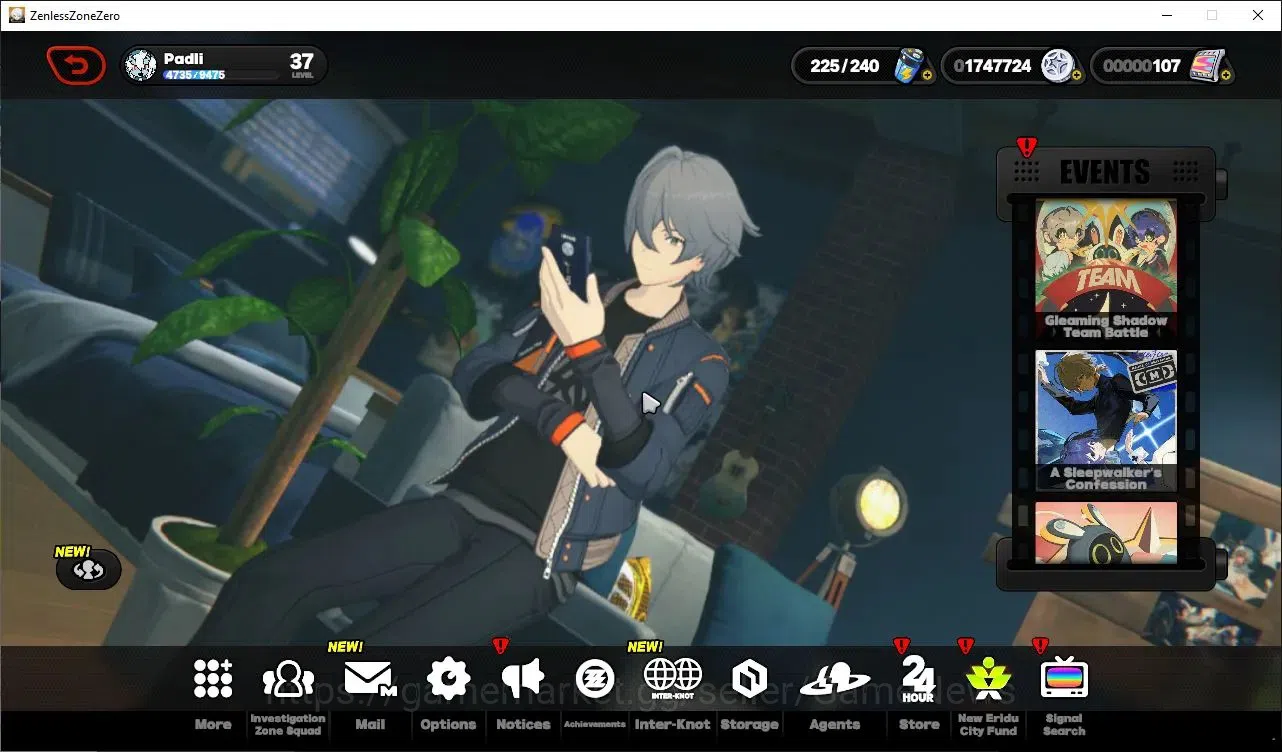Close the ZenlessZoneZero window
Image resolution: width=1282 pixels, height=752 pixels.
pyautogui.click(x=1258, y=15)
